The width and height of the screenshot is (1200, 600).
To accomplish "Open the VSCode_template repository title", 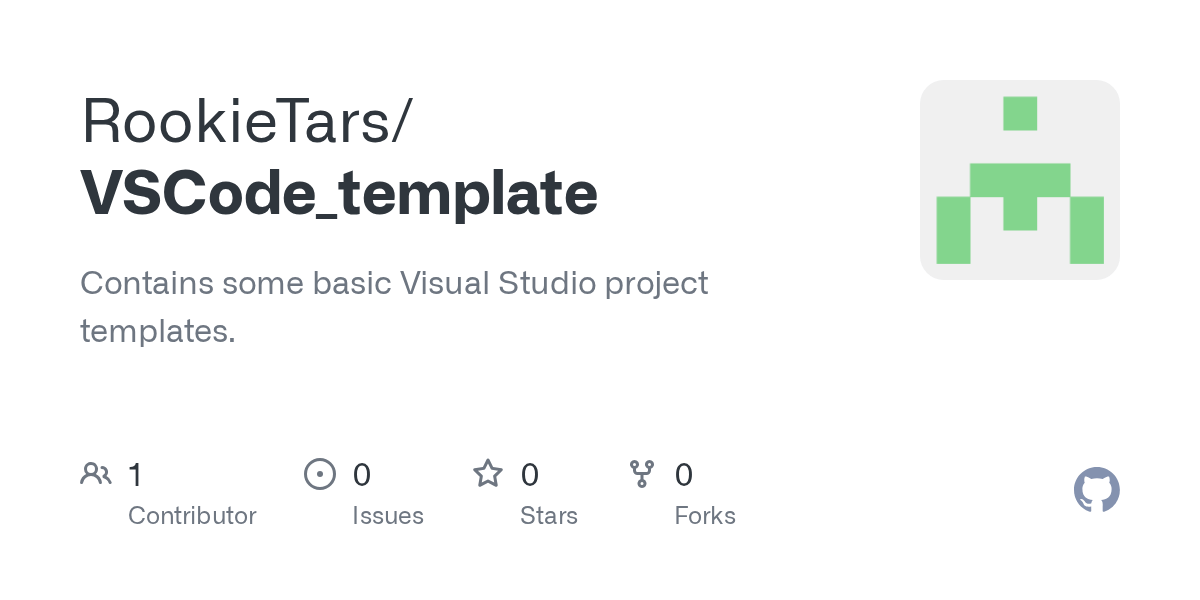I will click(340, 194).
